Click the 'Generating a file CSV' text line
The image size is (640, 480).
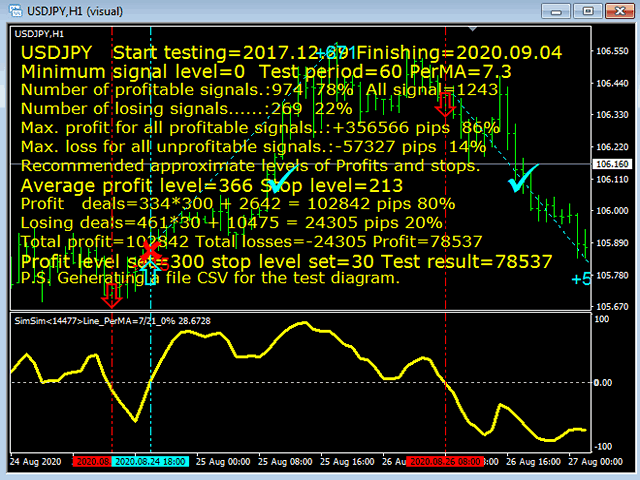(210, 278)
